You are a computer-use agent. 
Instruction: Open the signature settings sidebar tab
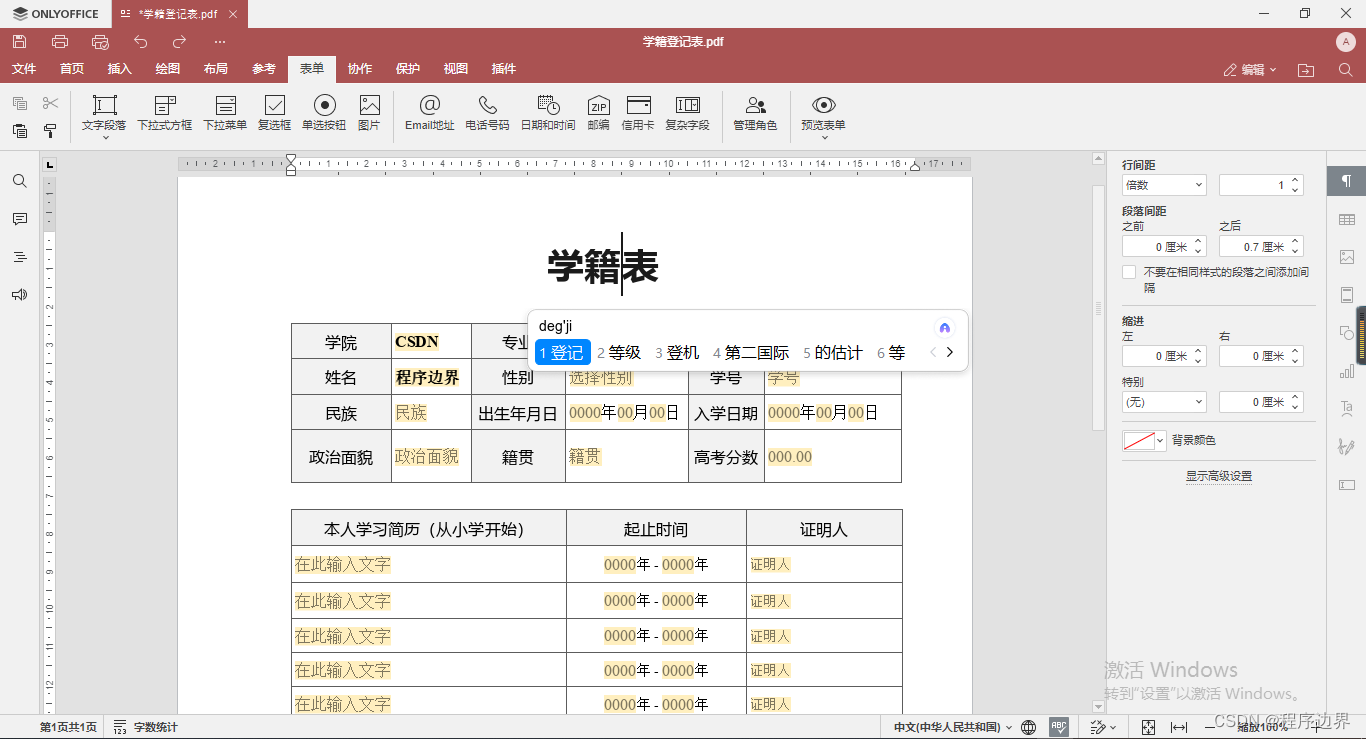click(x=1347, y=447)
